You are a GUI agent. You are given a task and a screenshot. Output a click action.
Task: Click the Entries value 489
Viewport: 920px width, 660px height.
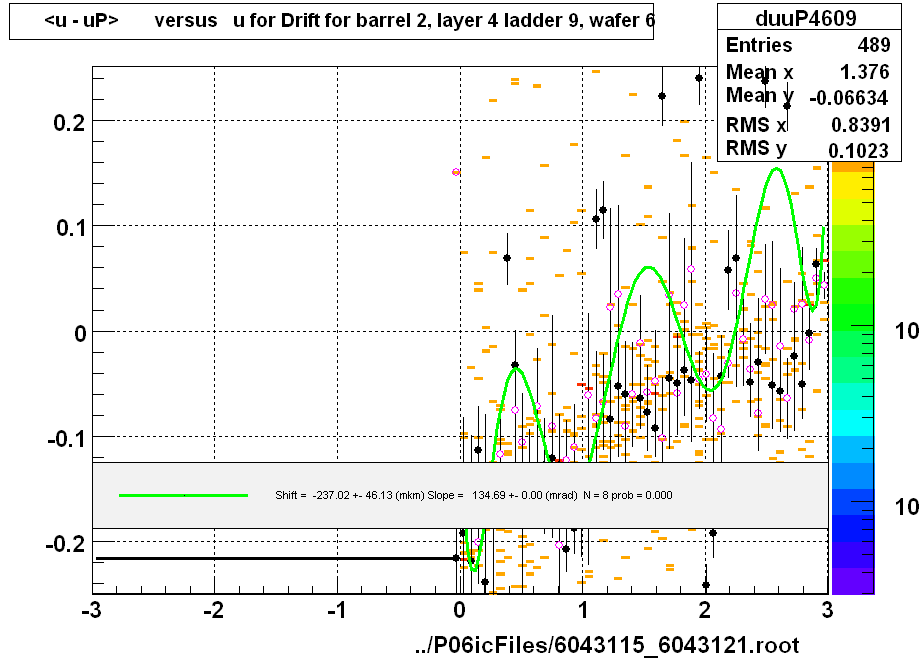874,45
